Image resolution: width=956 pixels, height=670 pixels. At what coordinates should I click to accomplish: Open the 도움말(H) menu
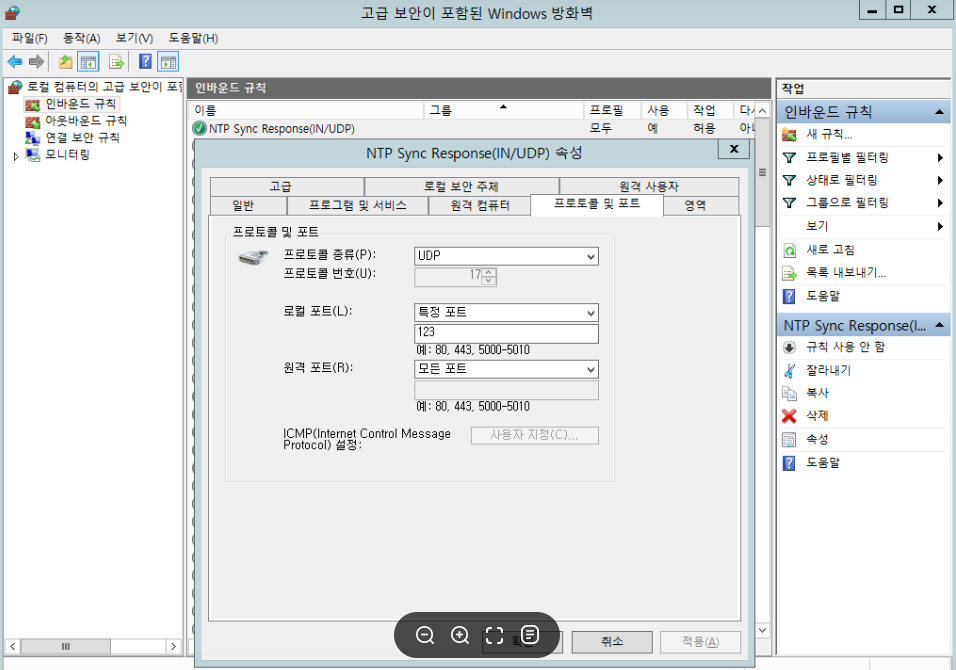(x=193, y=38)
